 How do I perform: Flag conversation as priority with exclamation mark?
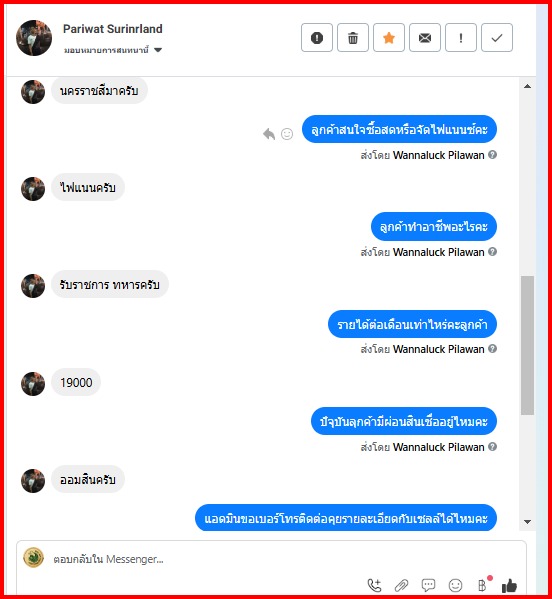(461, 37)
